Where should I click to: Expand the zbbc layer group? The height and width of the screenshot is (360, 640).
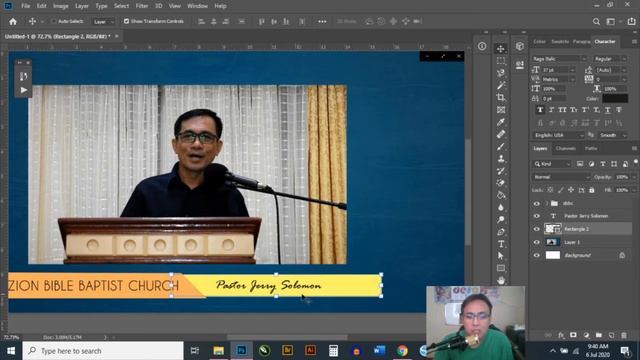[547, 203]
